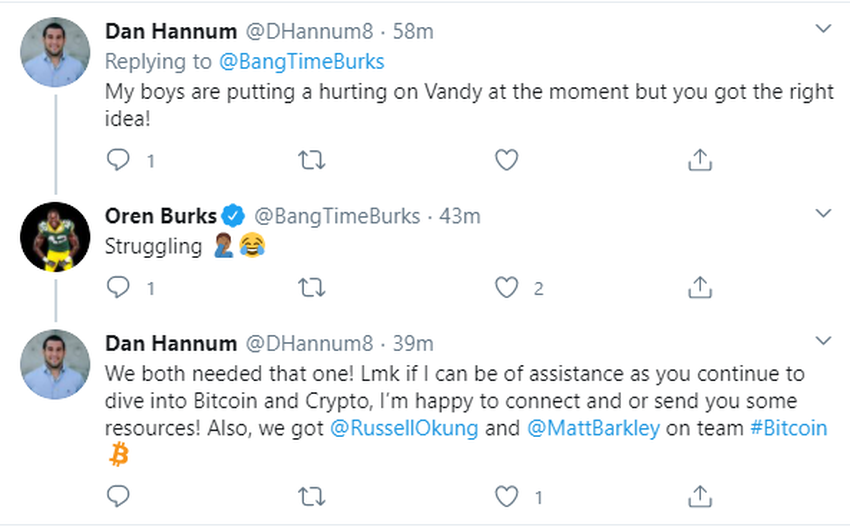The width and height of the screenshot is (850, 527).
Task: Like Dan Hannum's Bitcoin tweet
Action: click(507, 496)
